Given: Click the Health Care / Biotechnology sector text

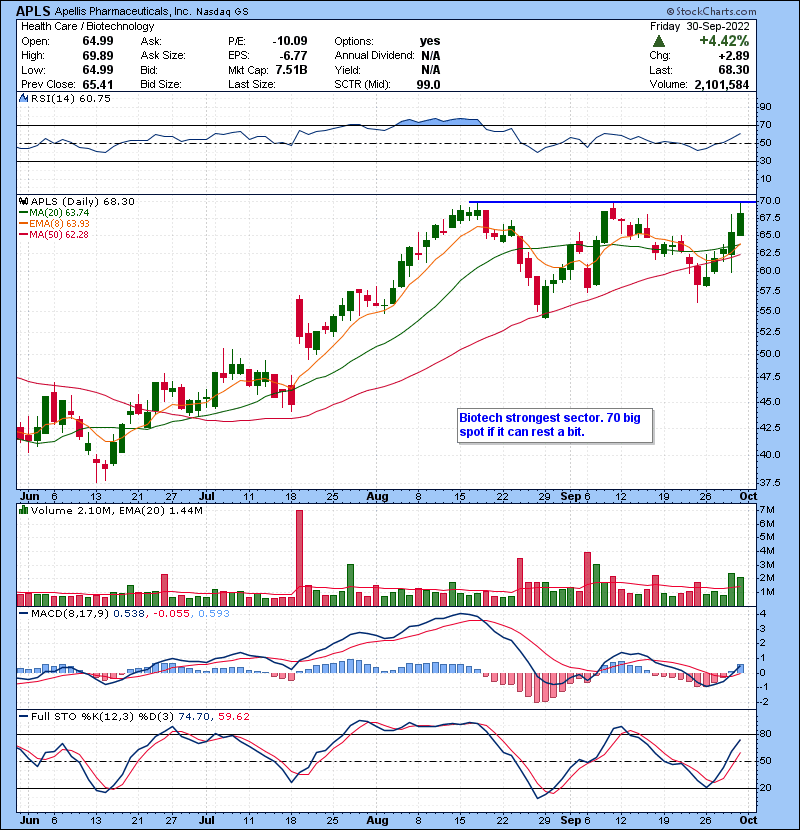Looking at the screenshot, I should 87,26.
